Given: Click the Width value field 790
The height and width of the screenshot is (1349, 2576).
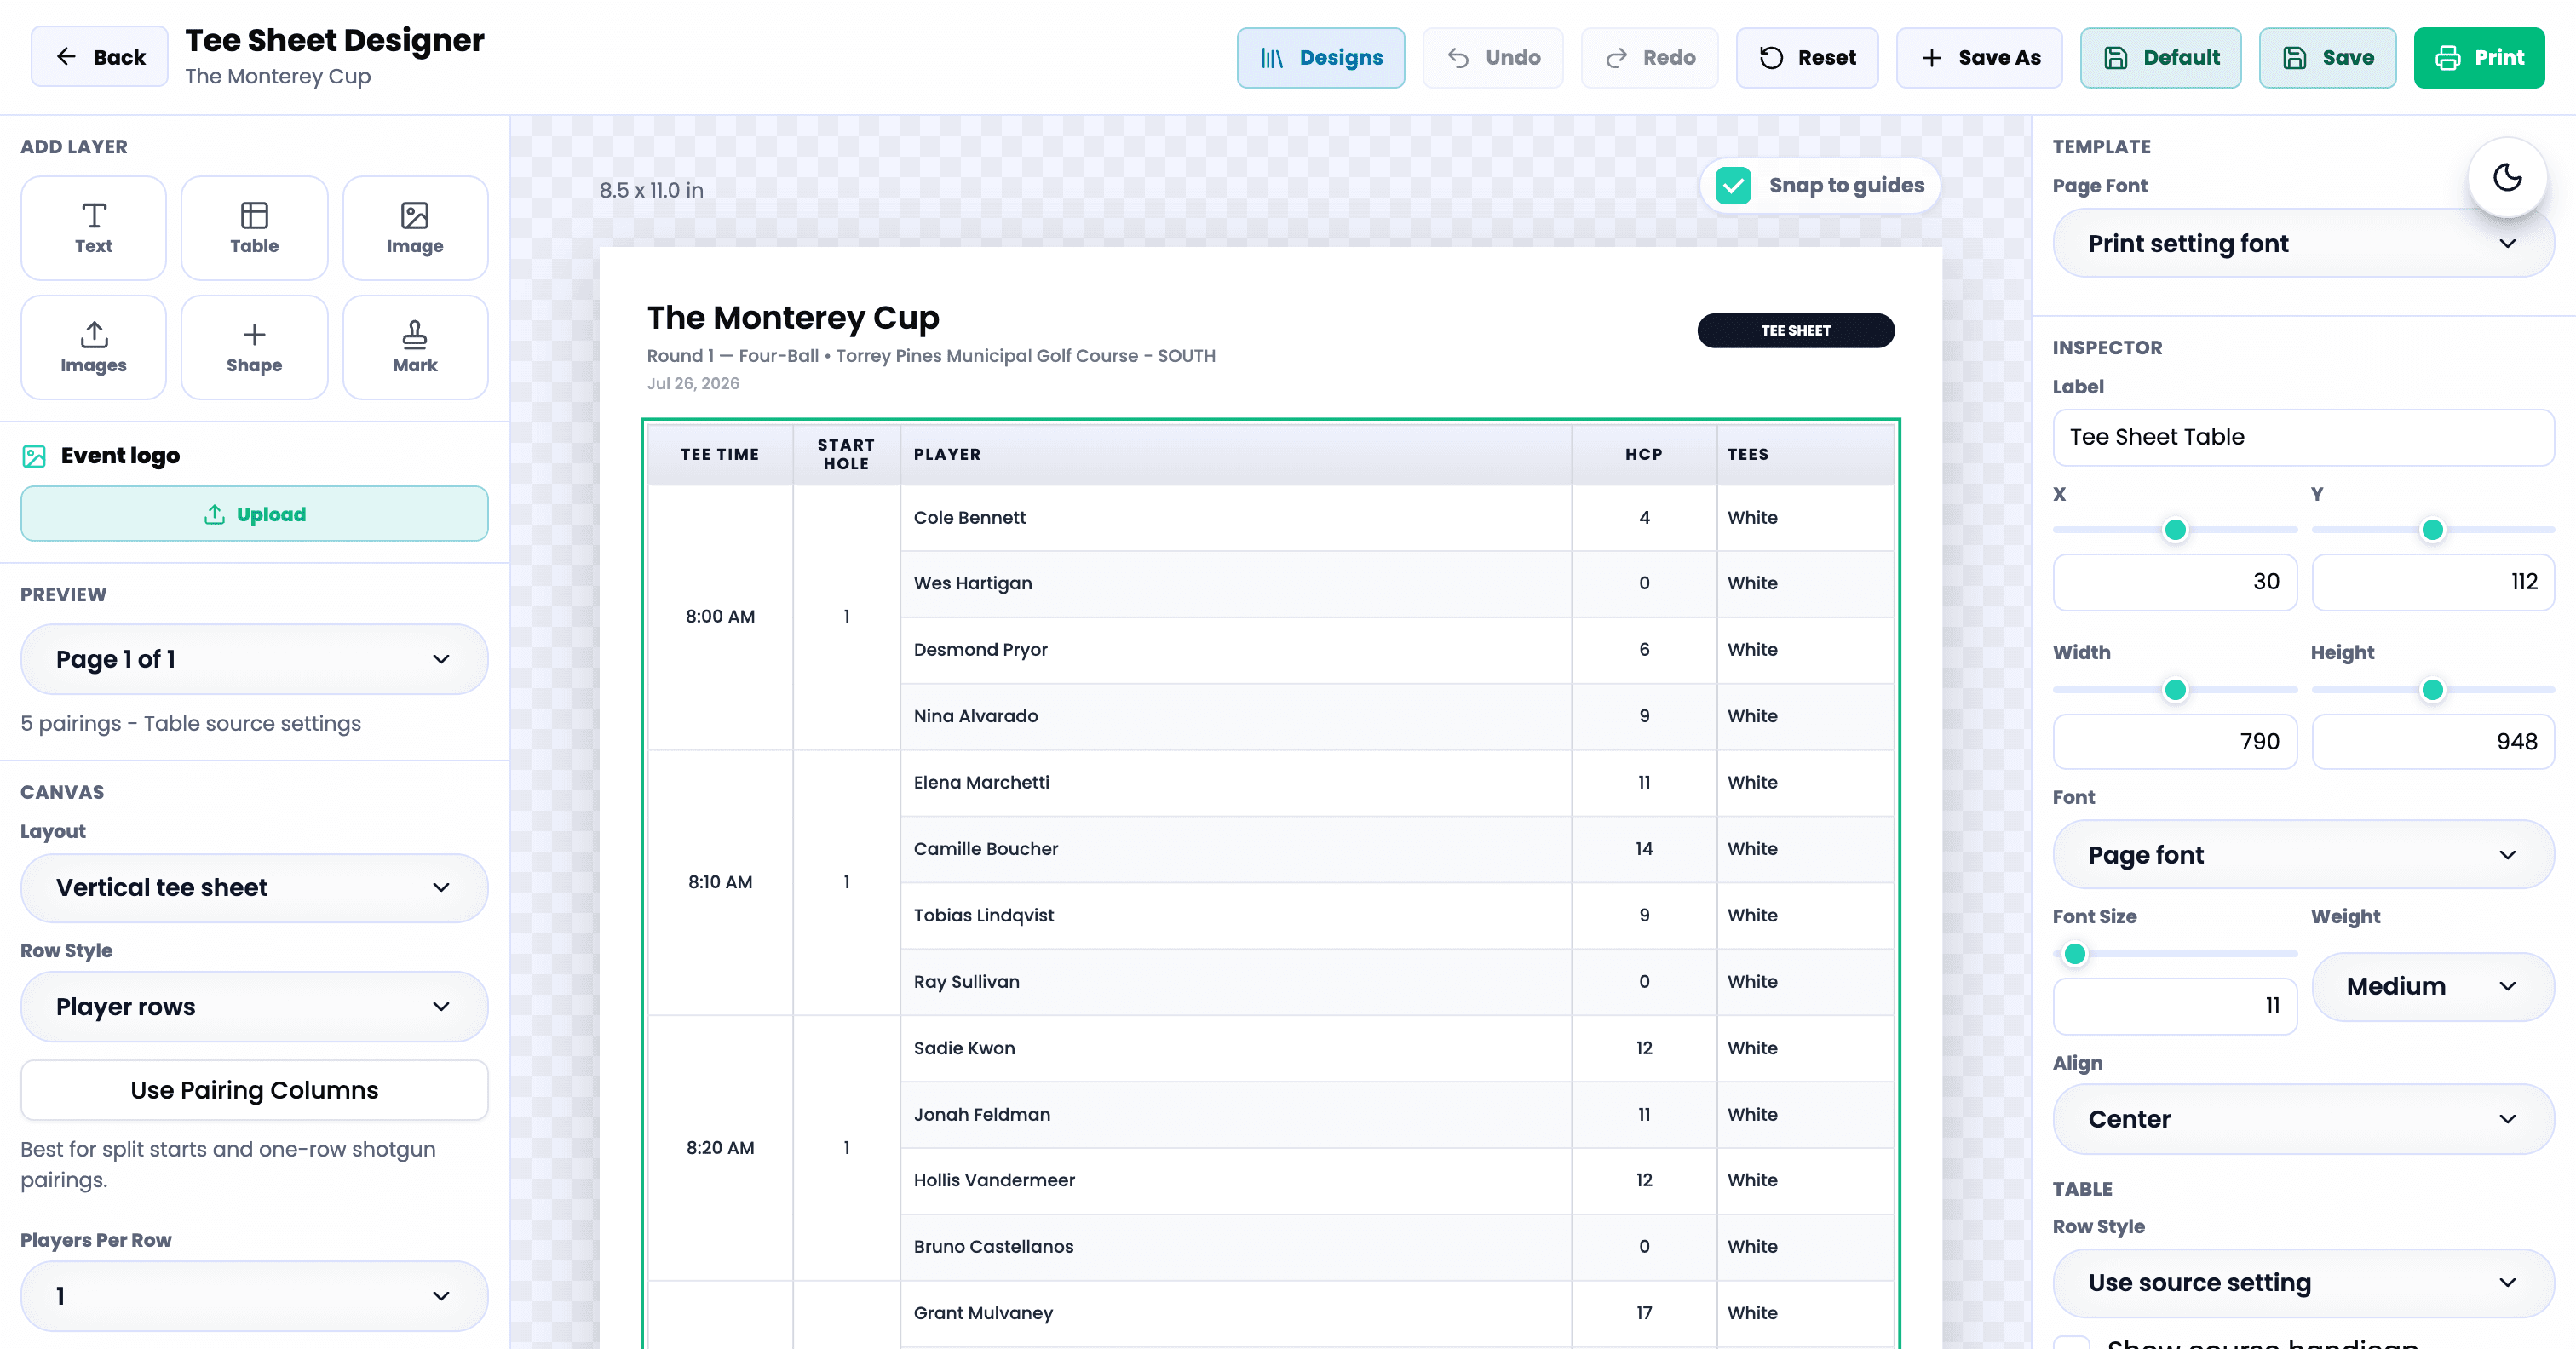Looking at the screenshot, I should click(x=2175, y=742).
